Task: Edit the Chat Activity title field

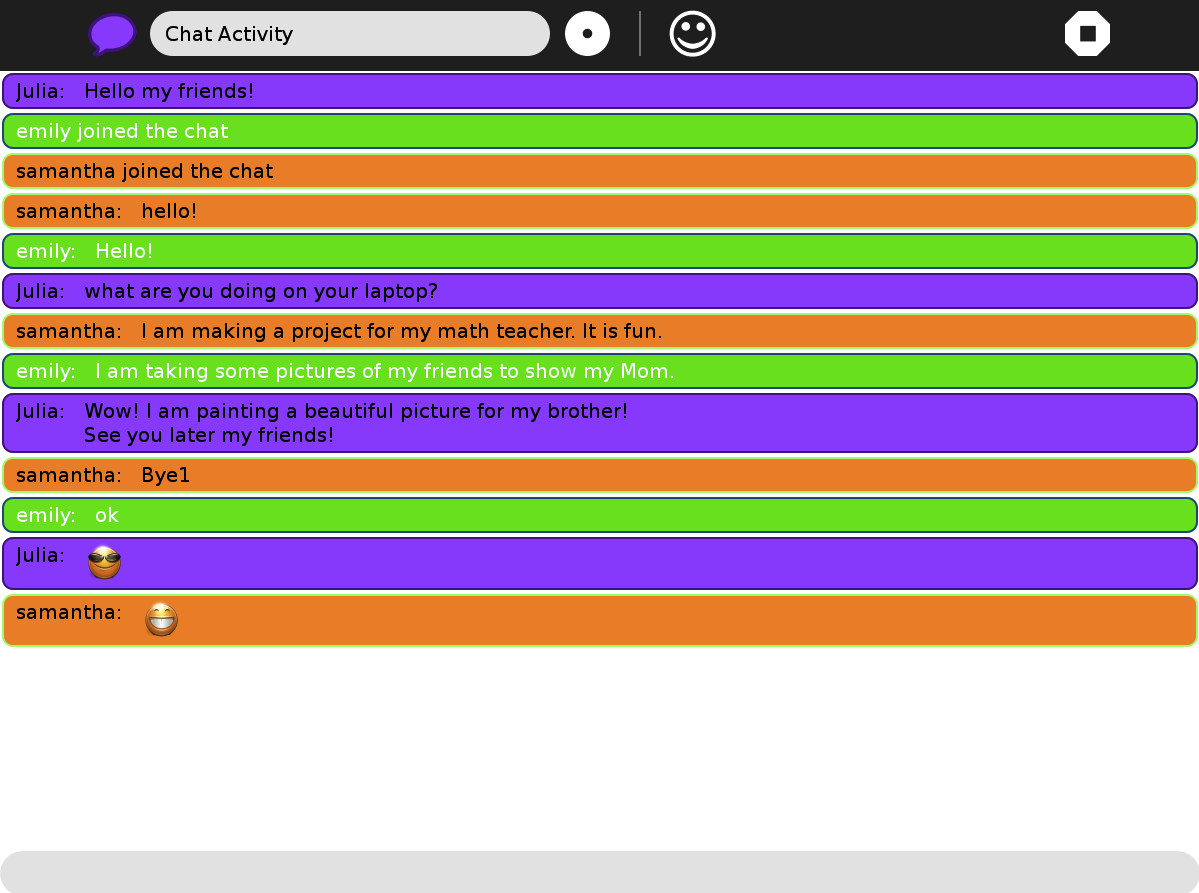Action: pyautogui.click(x=350, y=34)
